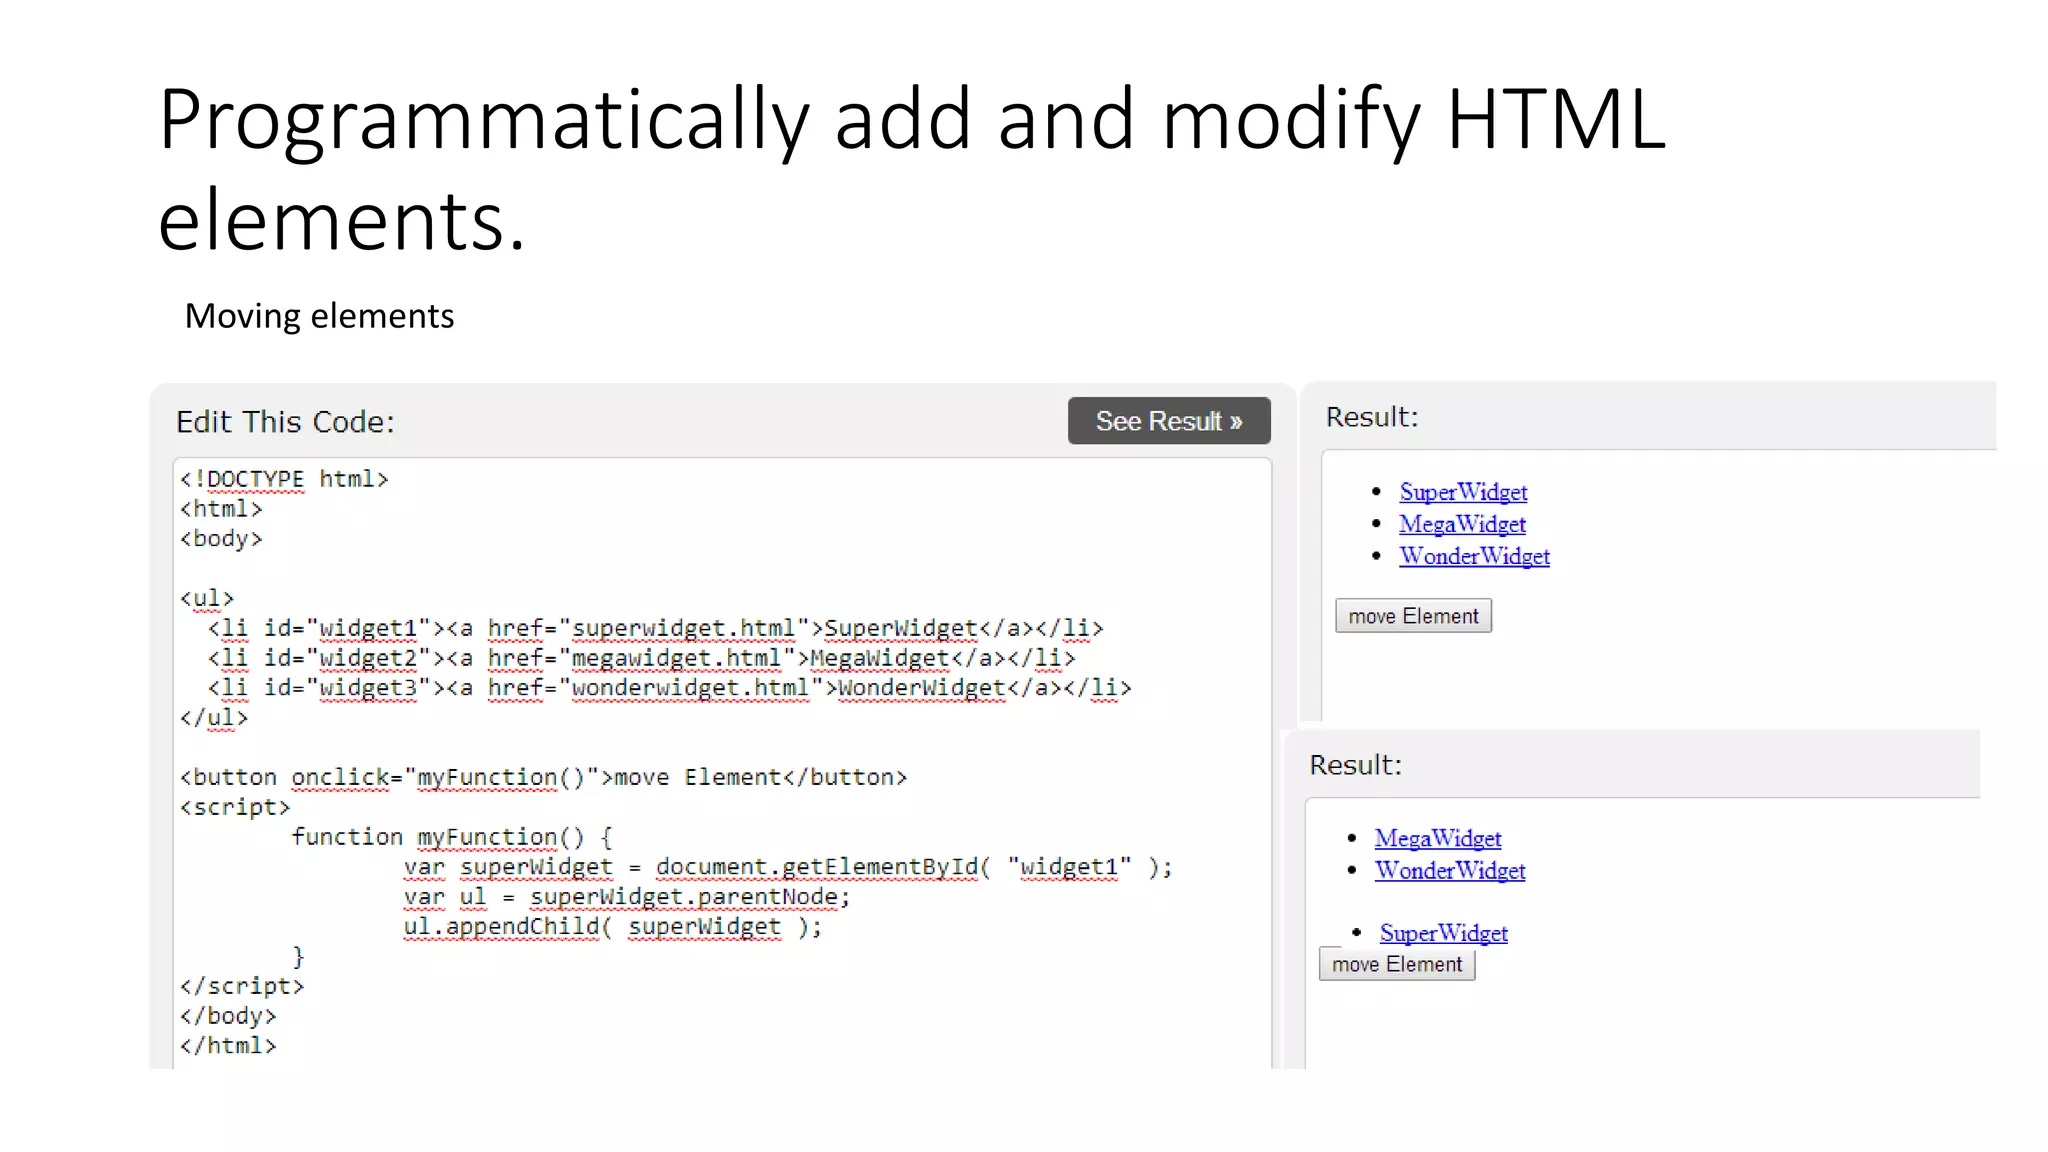
Task: Click the closing '</script>' tag line
Action: (242, 986)
